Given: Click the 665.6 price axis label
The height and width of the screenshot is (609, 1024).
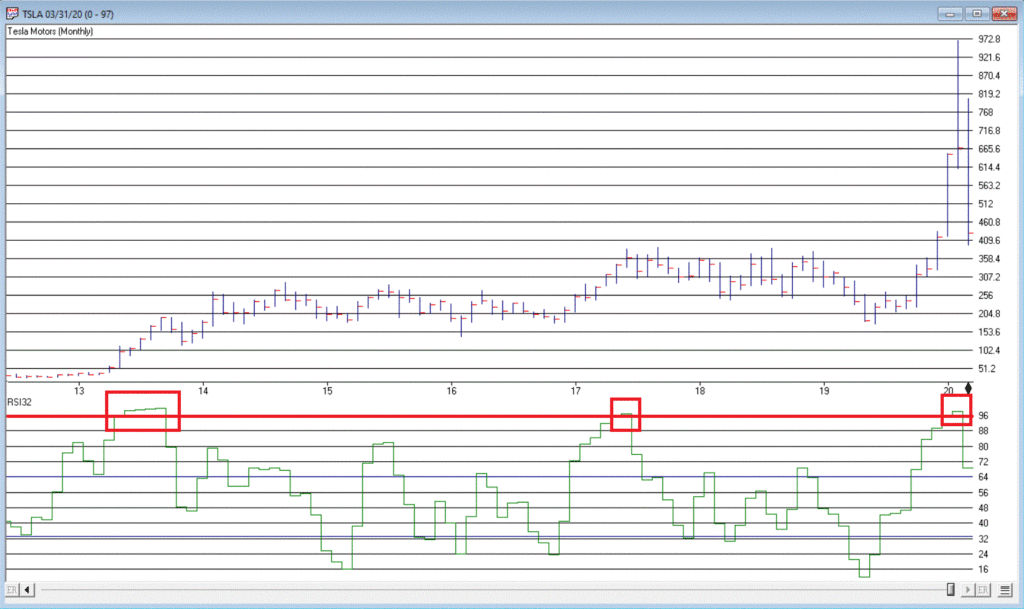Looking at the screenshot, I should (x=989, y=149).
